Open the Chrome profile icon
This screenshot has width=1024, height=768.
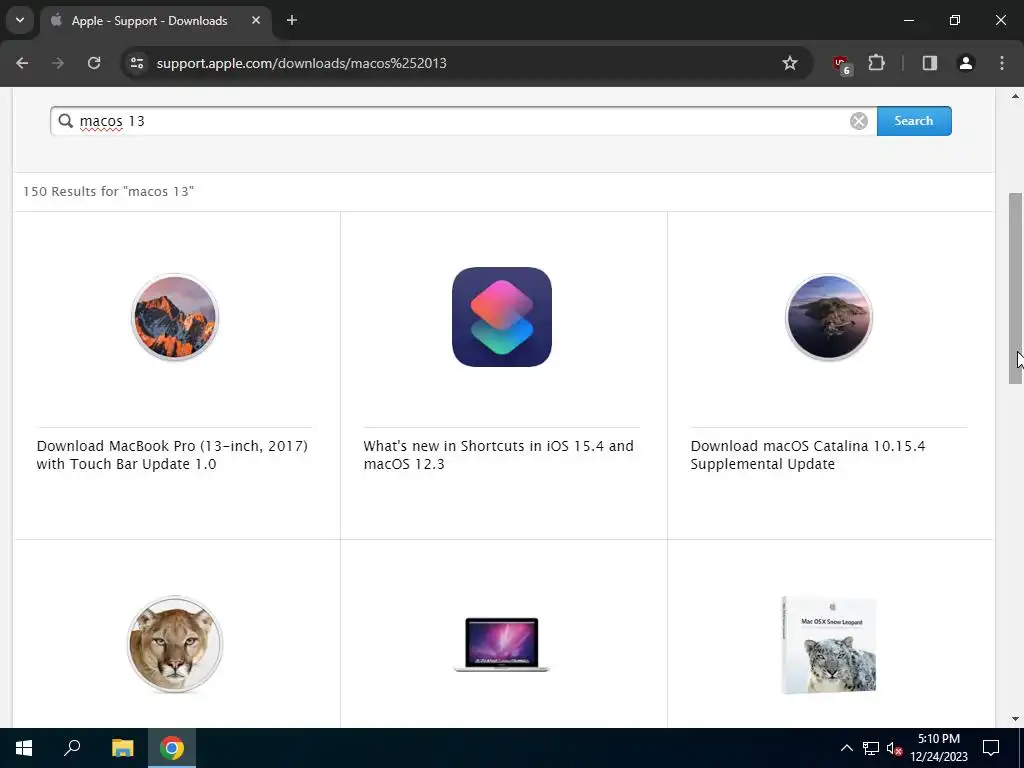click(x=966, y=63)
